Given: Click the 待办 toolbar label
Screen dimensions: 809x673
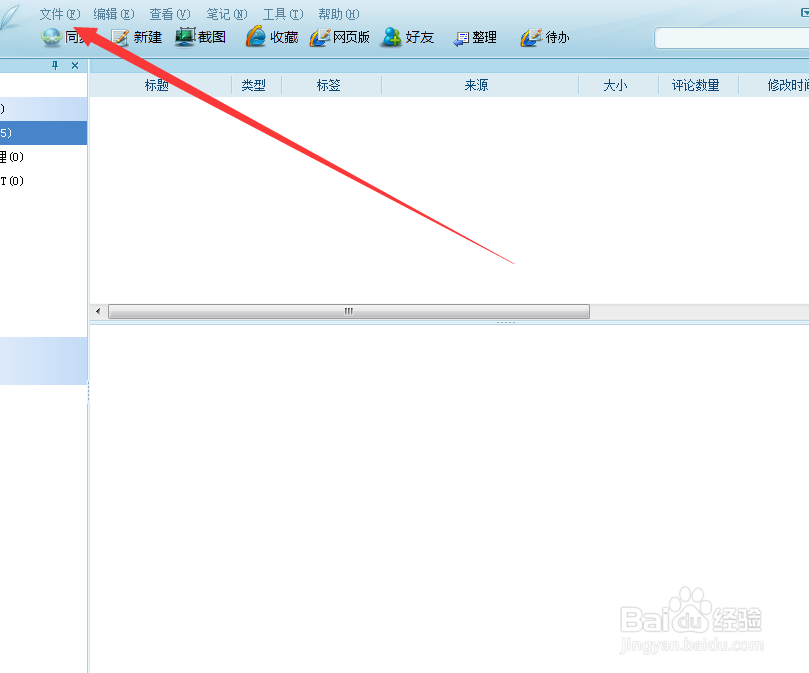Looking at the screenshot, I should (557, 37).
